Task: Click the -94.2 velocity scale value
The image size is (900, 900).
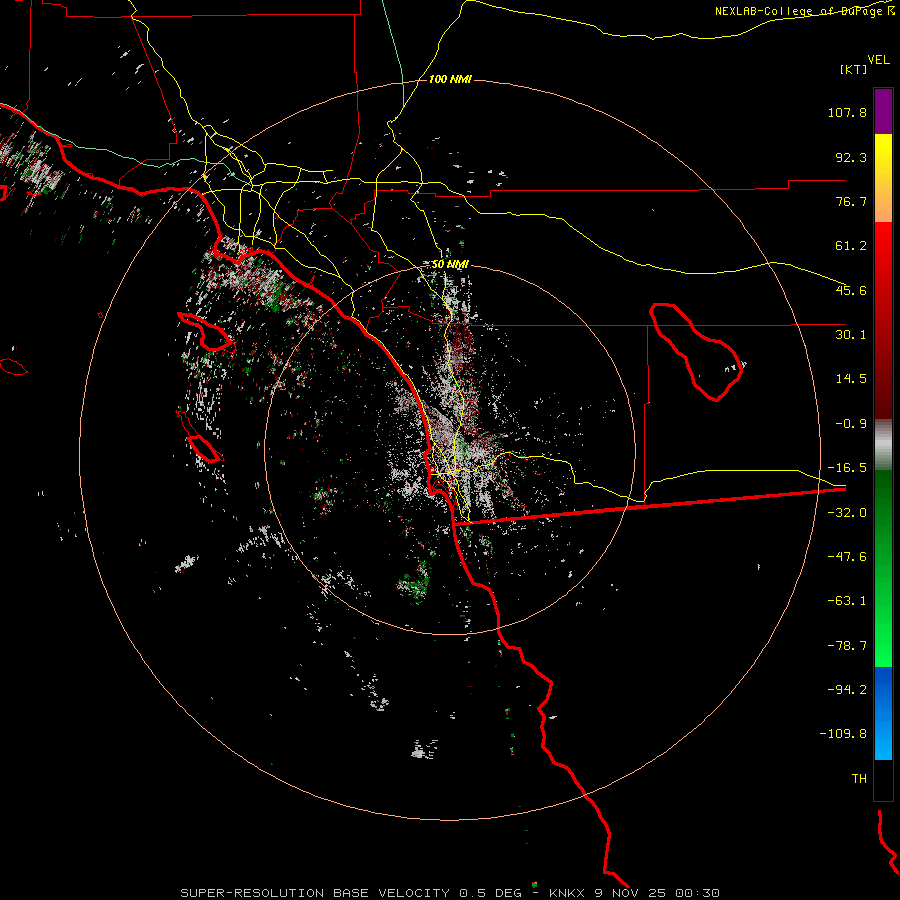Action: (847, 690)
